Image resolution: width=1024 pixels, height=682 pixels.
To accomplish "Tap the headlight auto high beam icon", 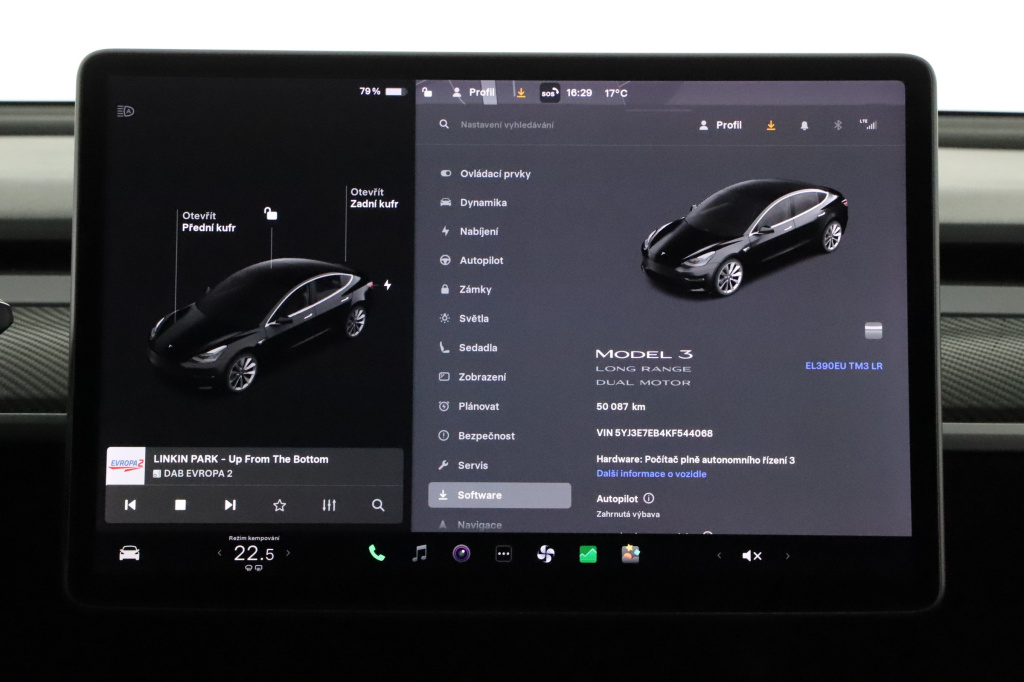I will point(125,111).
